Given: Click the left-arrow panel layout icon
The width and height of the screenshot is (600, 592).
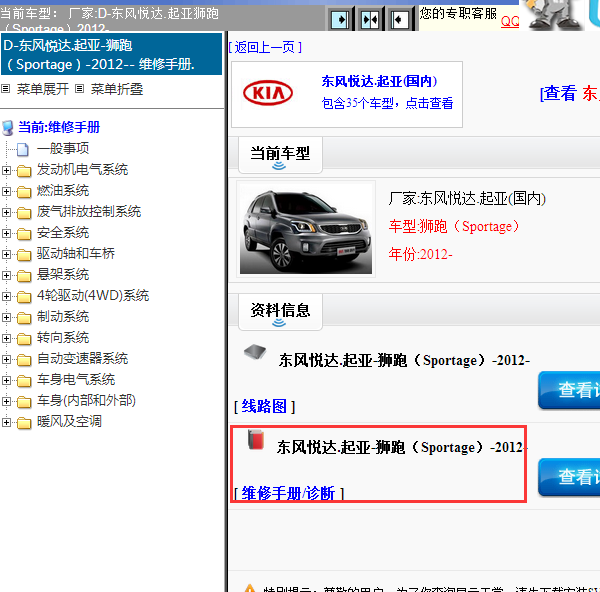Looking at the screenshot, I should [x=400, y=19].
